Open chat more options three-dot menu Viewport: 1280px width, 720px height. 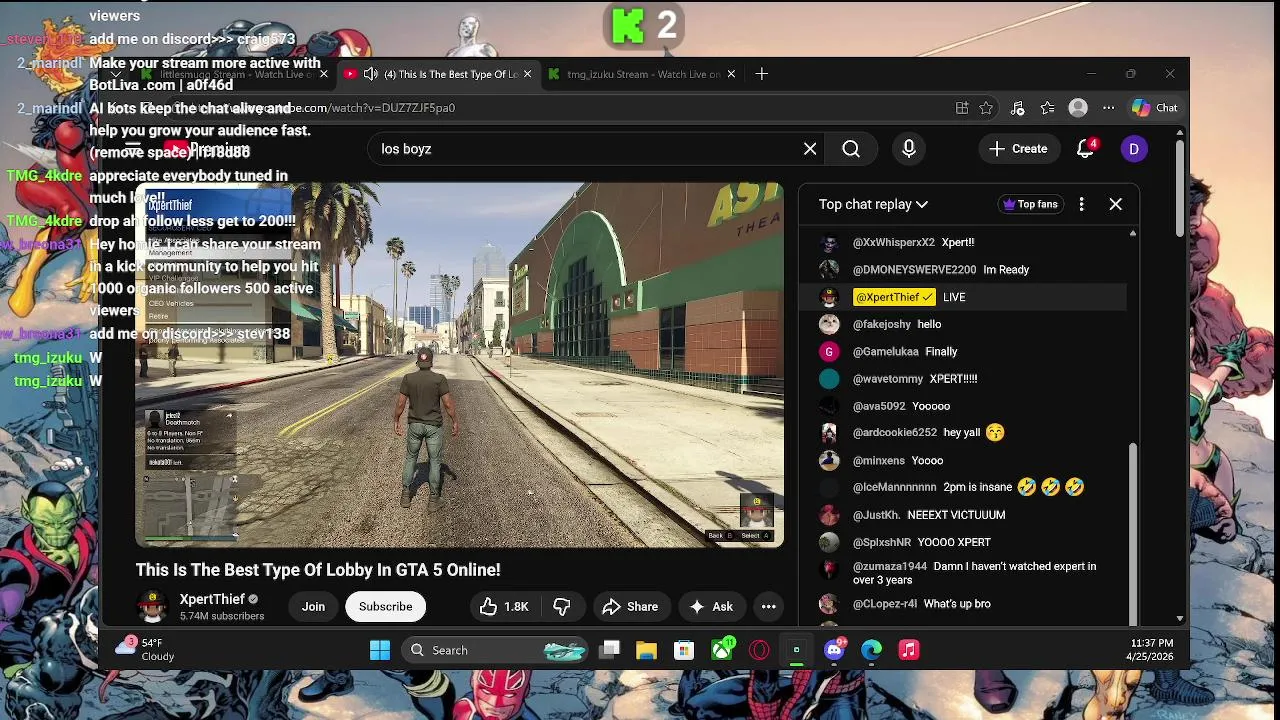tap(1081, 204)
